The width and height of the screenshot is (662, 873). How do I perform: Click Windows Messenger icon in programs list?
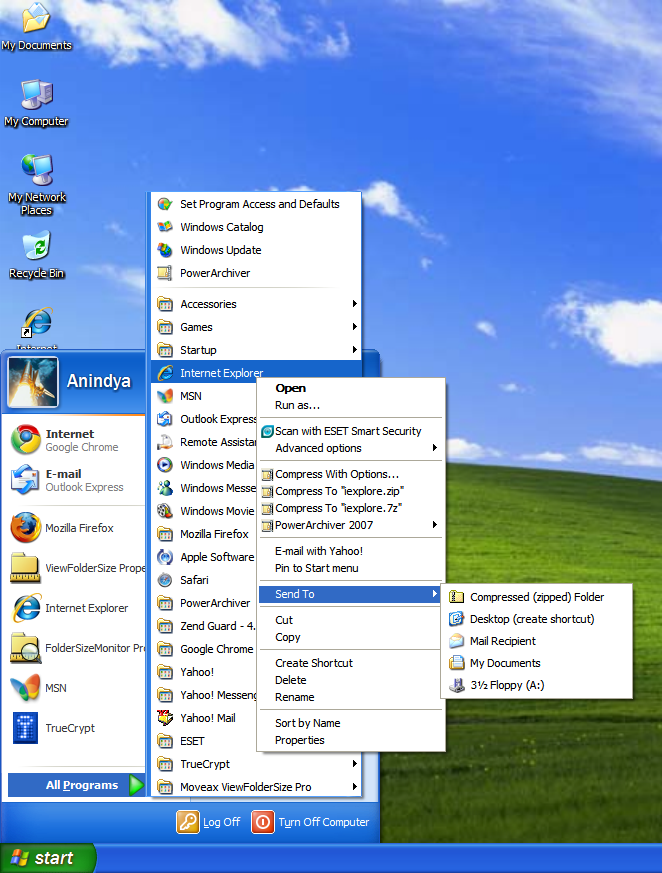pyautogui.click(x=165, y=488)
